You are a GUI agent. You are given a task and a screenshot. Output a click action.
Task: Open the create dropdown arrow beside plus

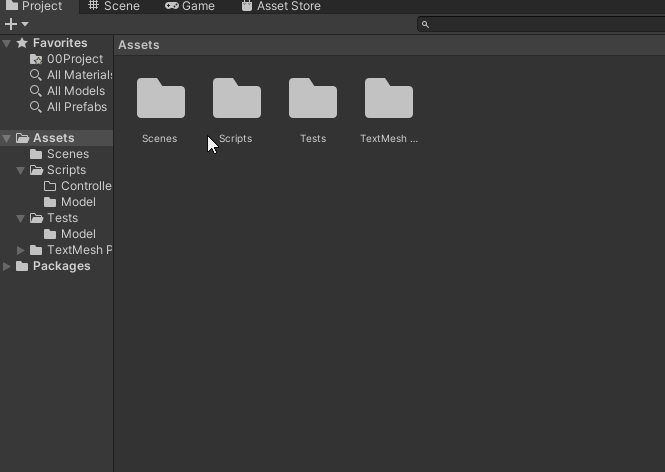point(25,24)
